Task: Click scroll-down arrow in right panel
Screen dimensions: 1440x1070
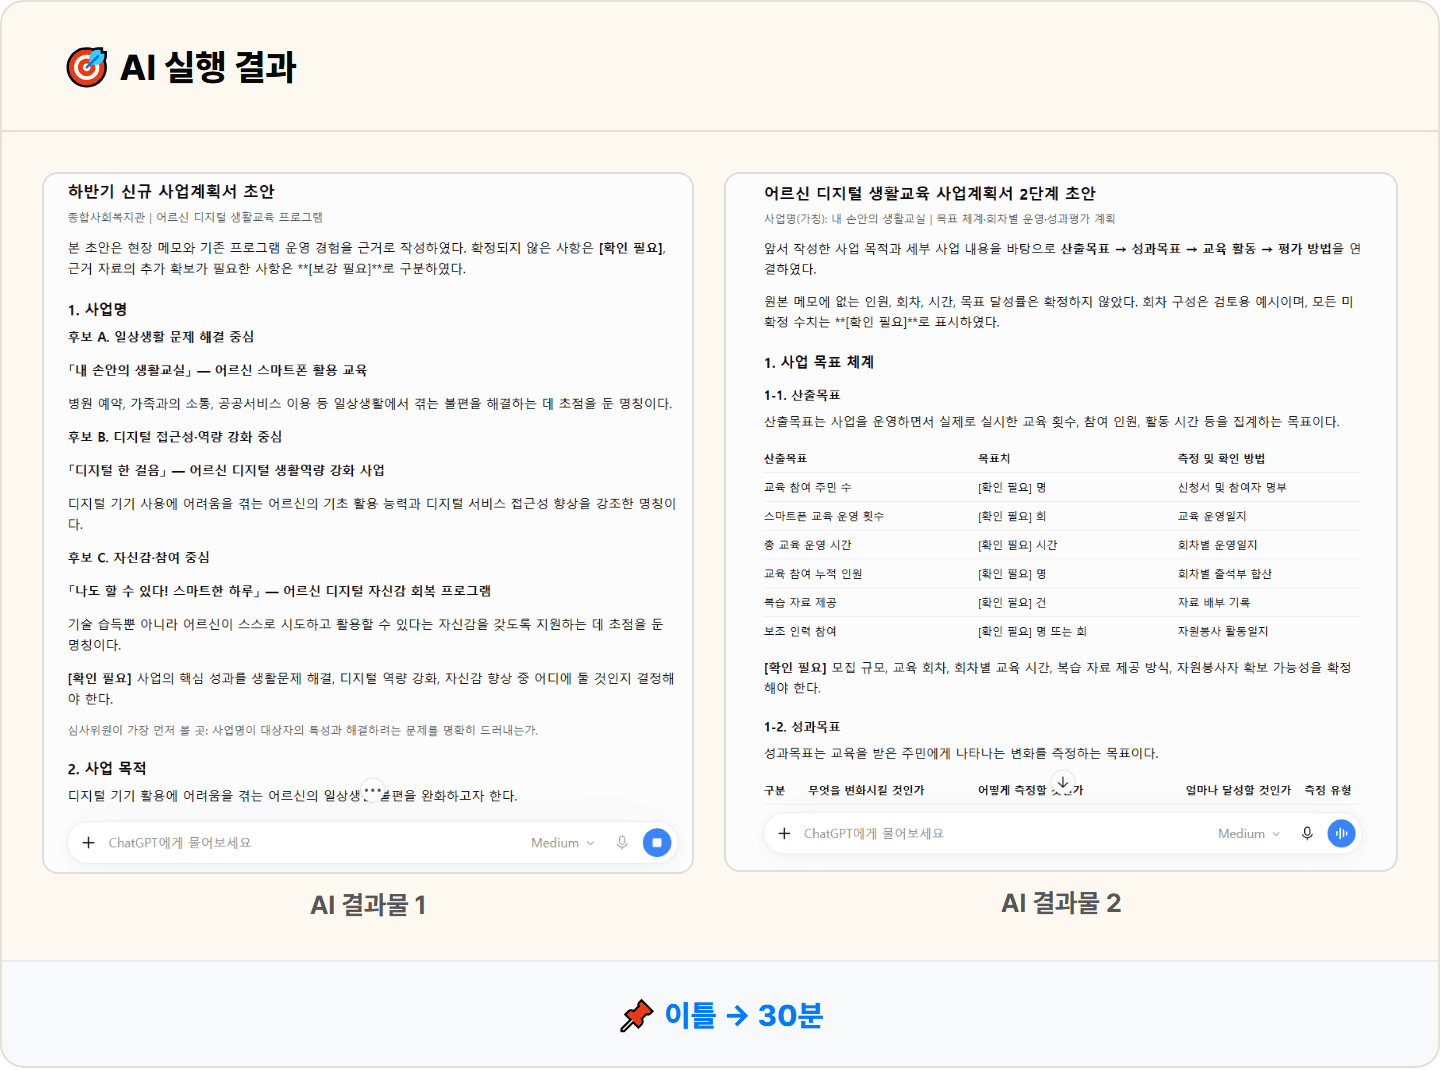Action: (x=1063, y=783)
